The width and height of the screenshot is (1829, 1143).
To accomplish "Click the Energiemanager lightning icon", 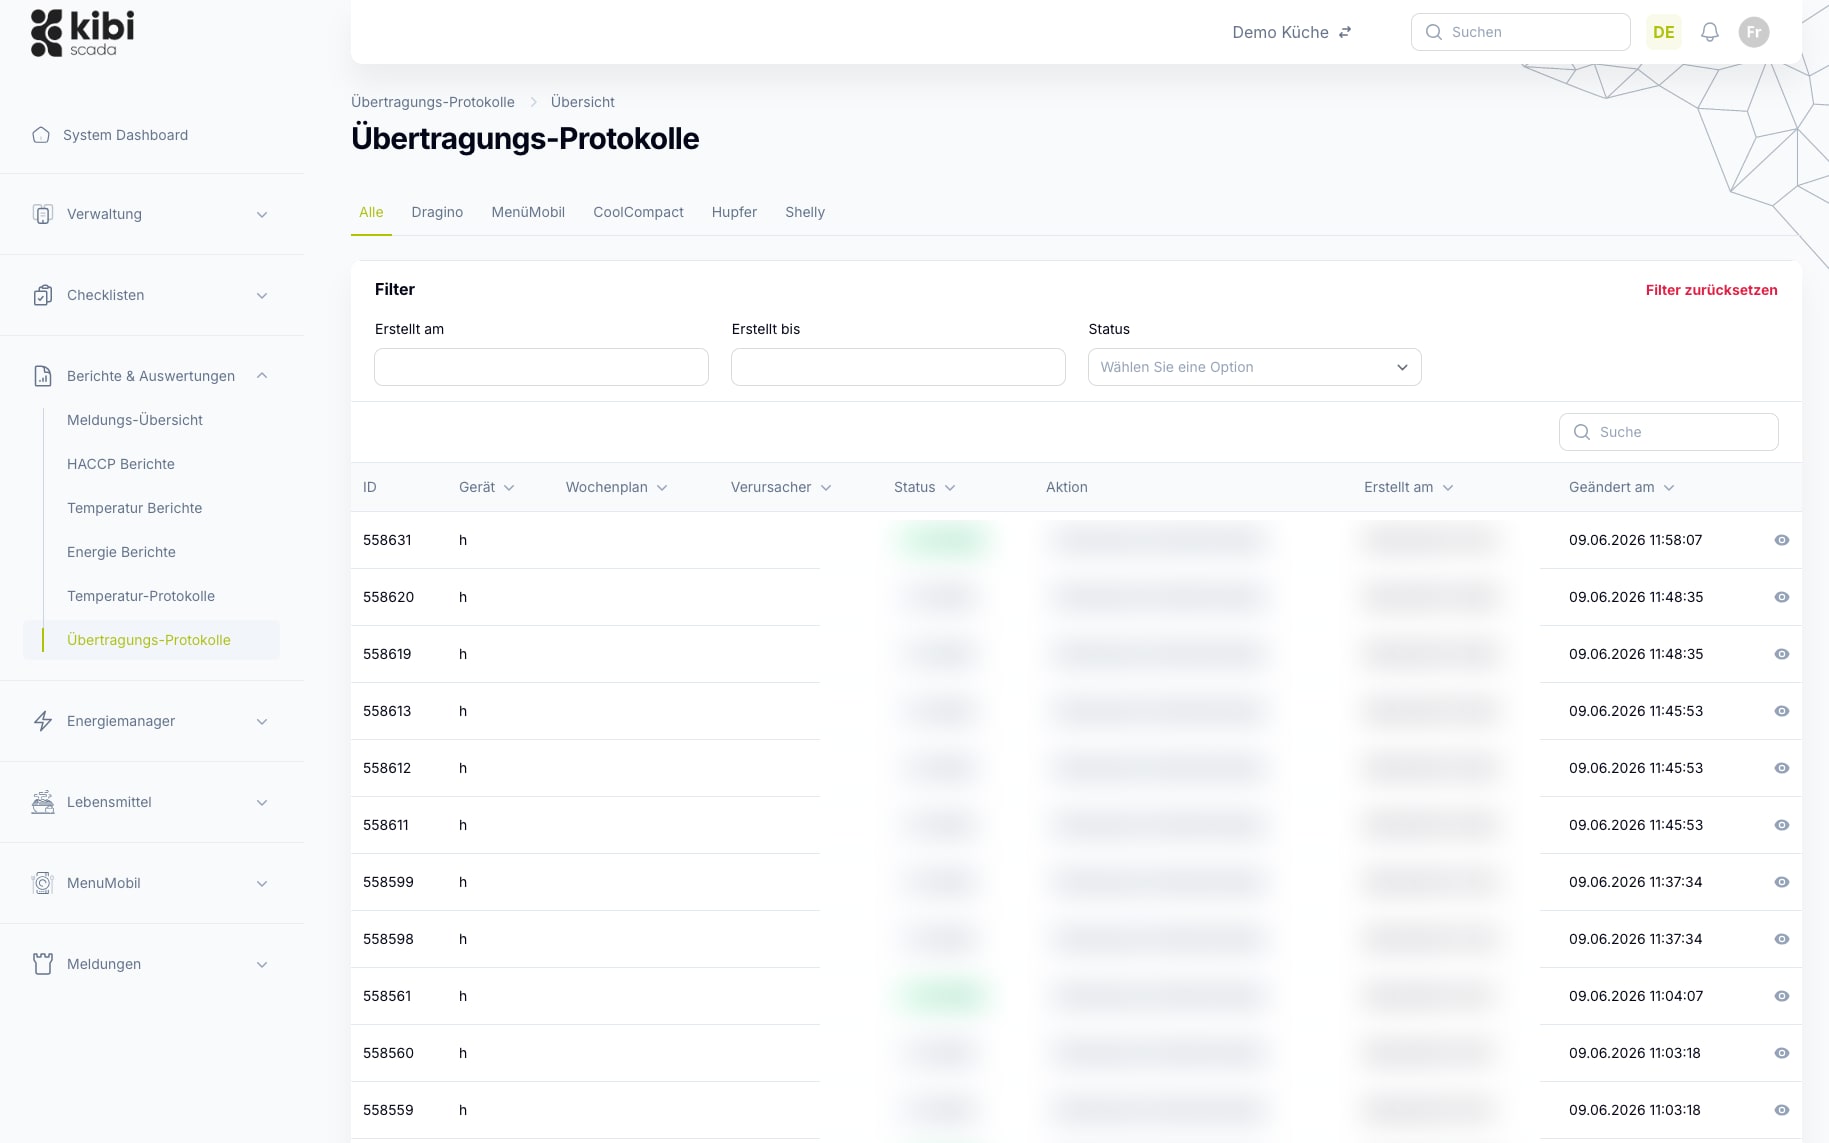I will tap(43, 721).
